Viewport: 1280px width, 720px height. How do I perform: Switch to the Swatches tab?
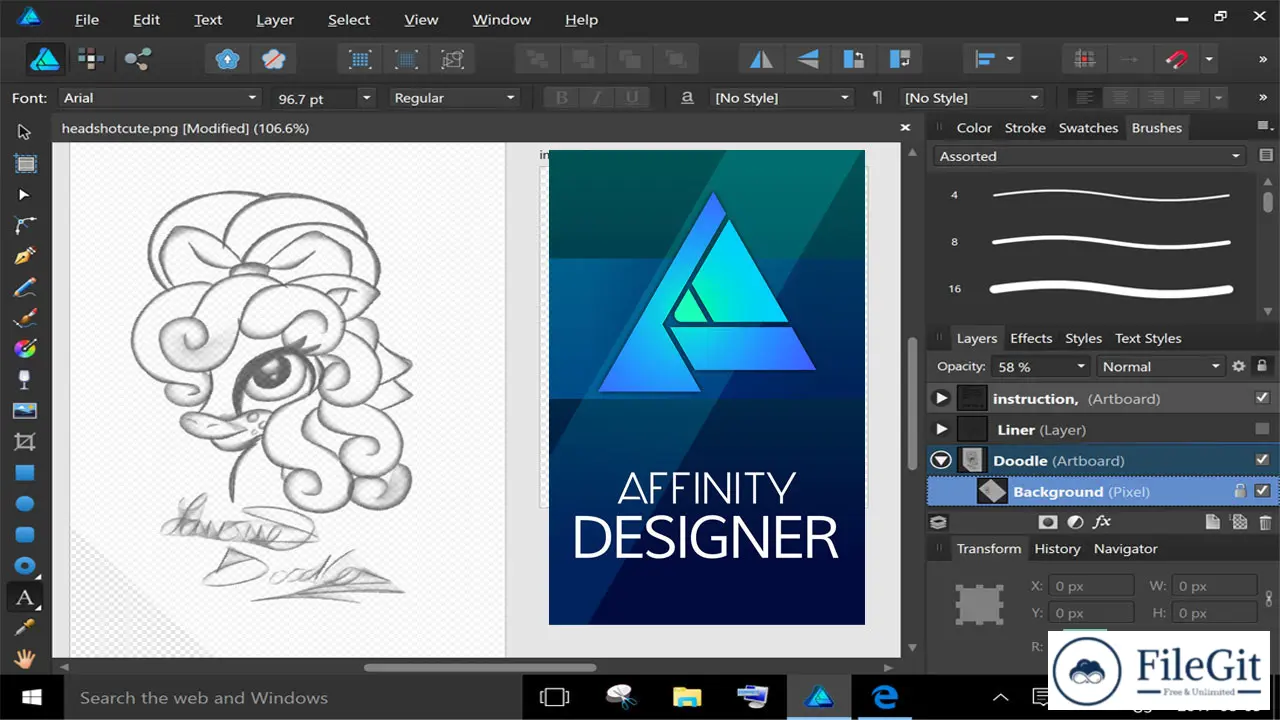(x=1088, y=128)
